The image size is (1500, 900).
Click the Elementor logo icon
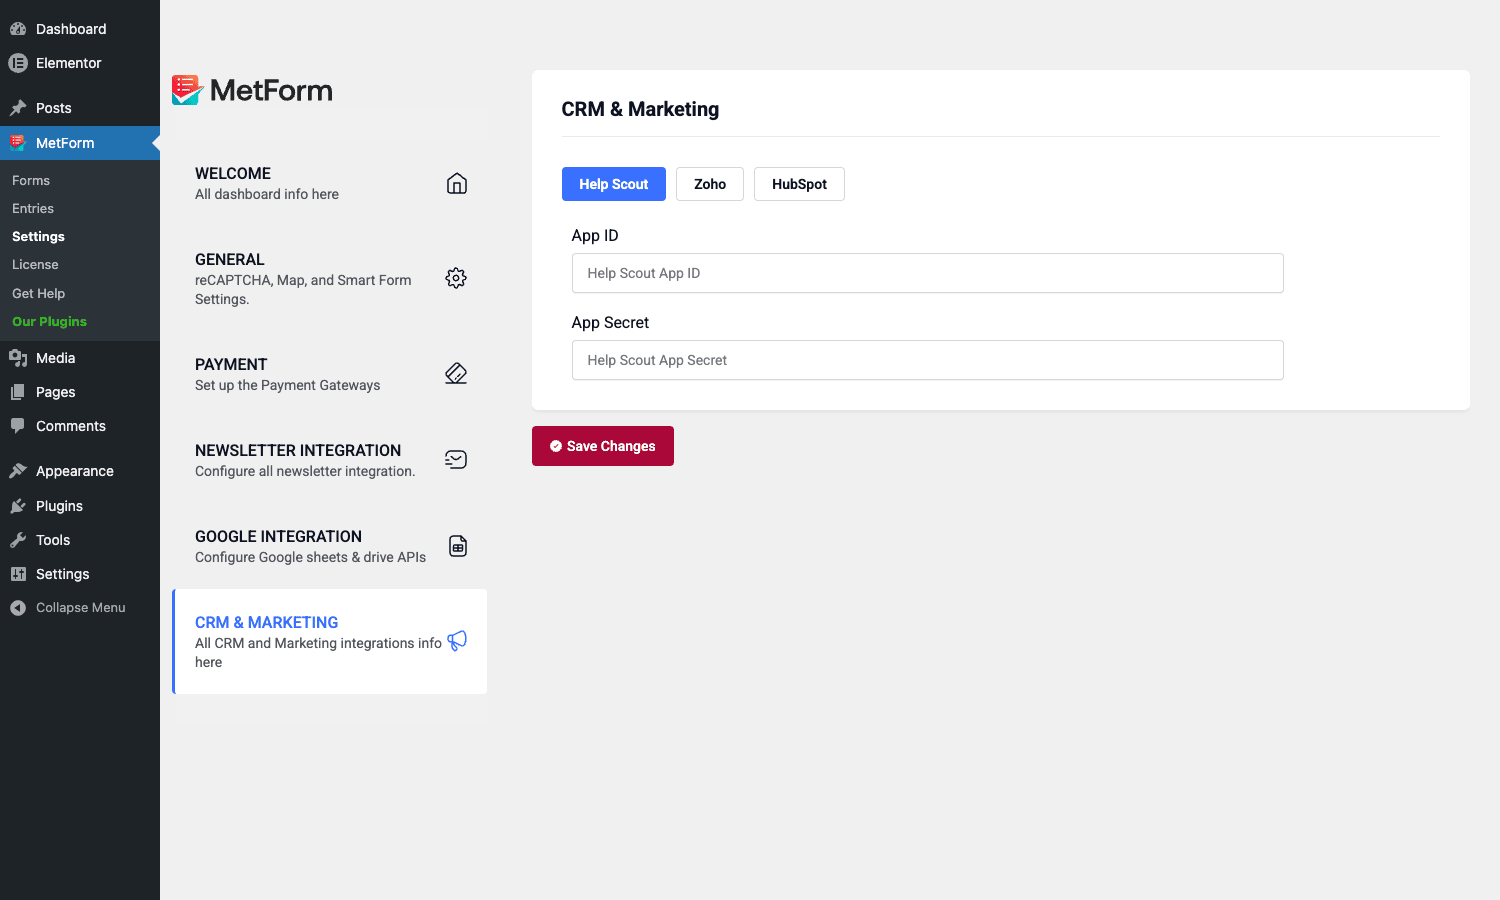point(18,63)
